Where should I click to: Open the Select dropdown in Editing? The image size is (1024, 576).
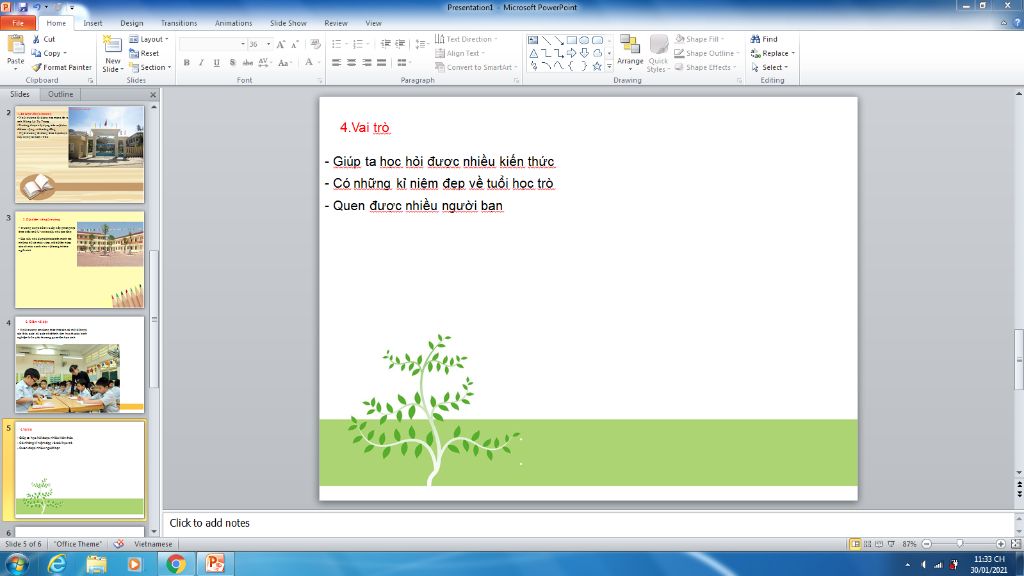(x=770, y=67)
